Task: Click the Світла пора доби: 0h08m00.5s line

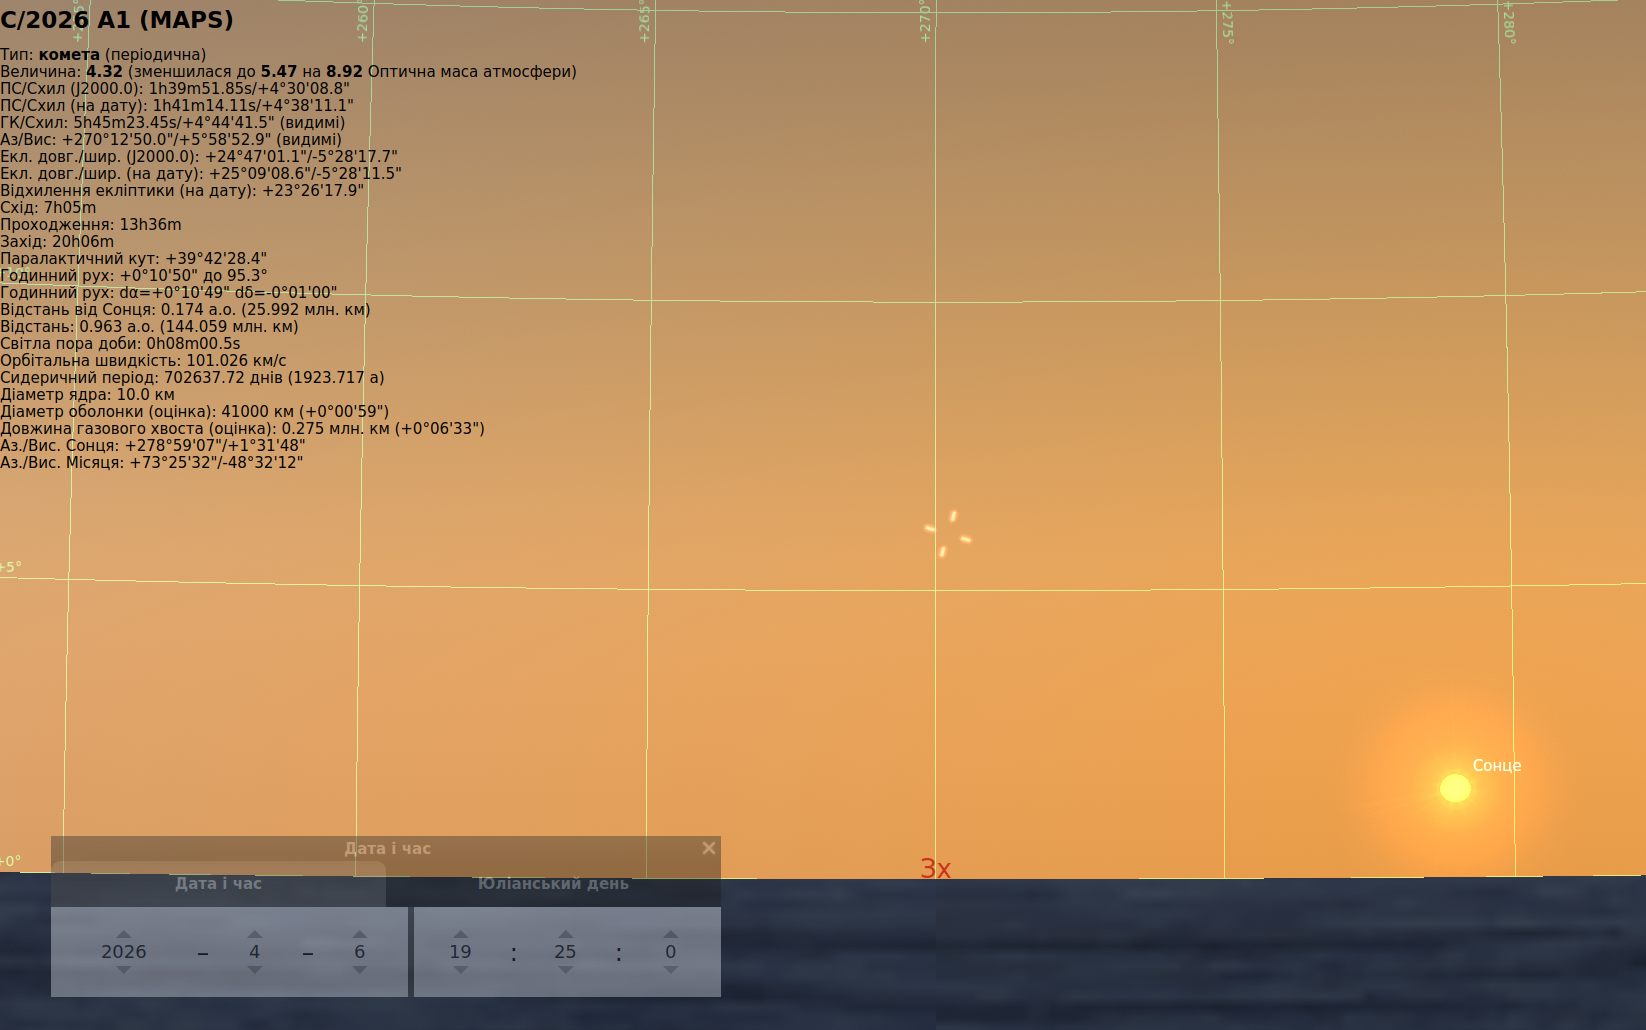Action: point(120,344)
